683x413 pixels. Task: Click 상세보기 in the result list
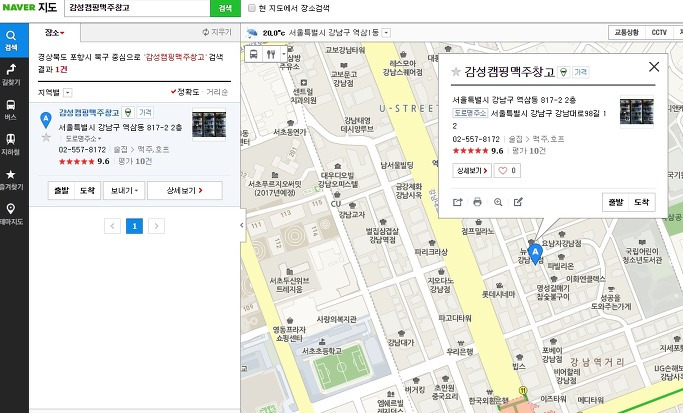point(185,190)
